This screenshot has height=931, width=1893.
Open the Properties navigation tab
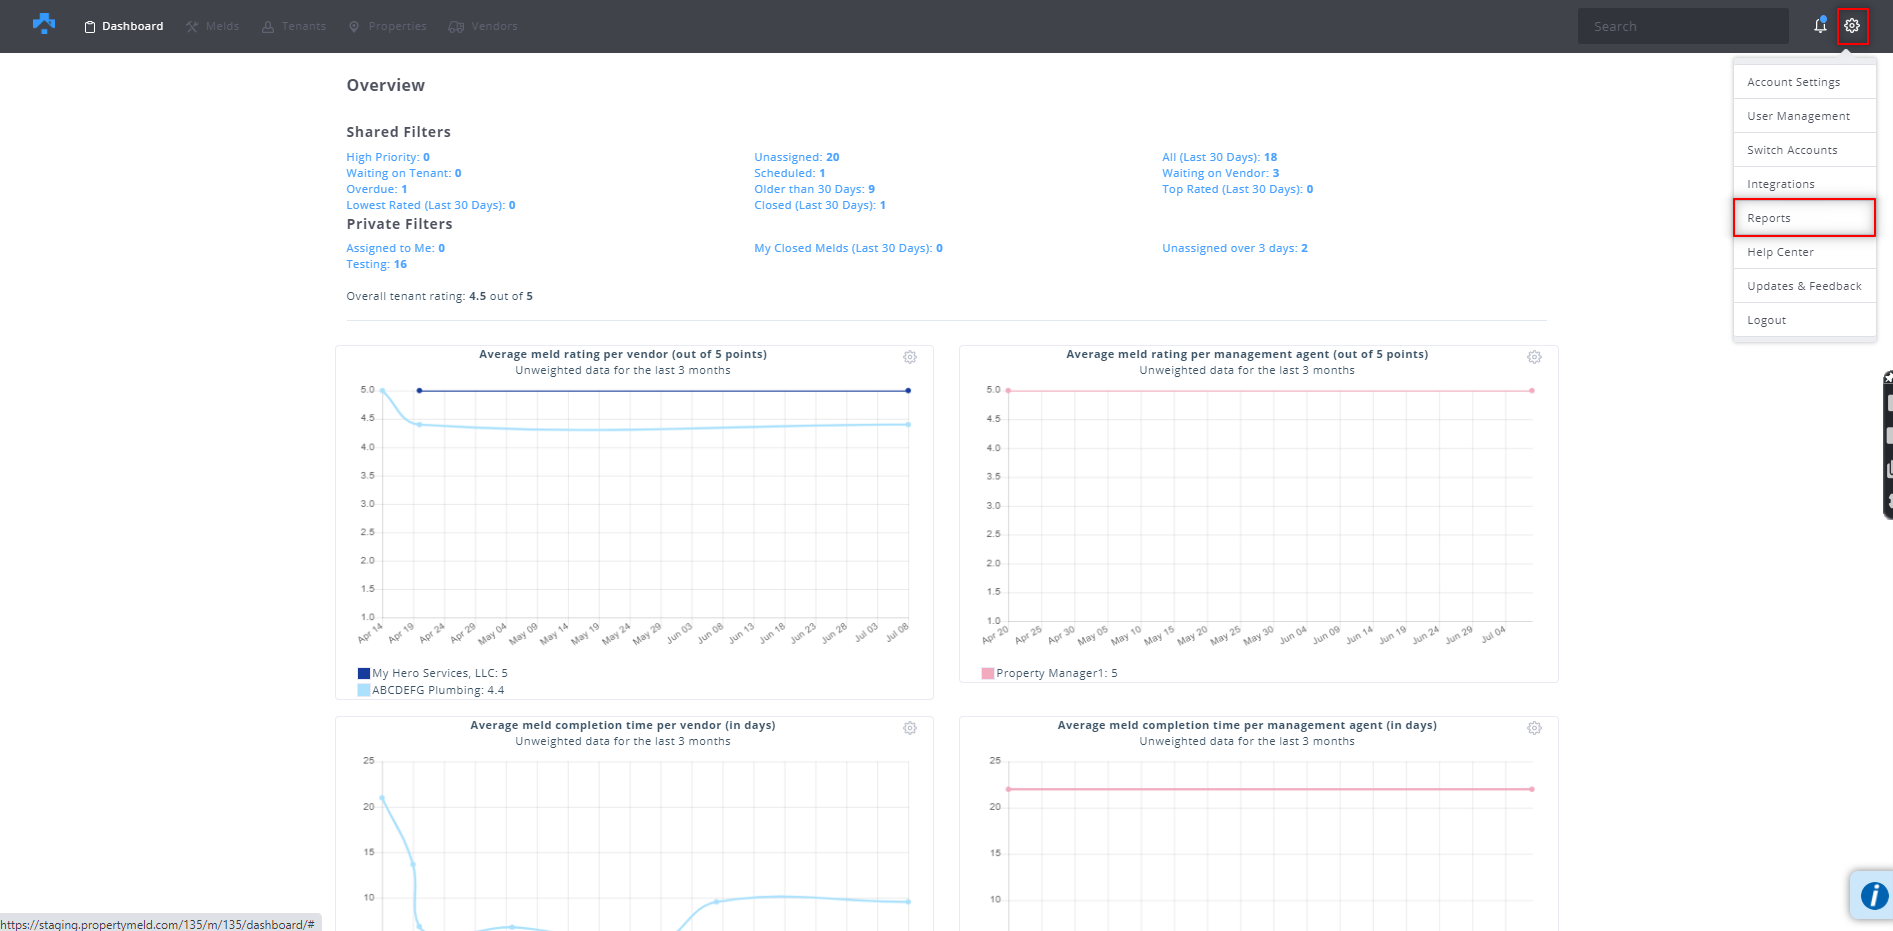point(387,26)
